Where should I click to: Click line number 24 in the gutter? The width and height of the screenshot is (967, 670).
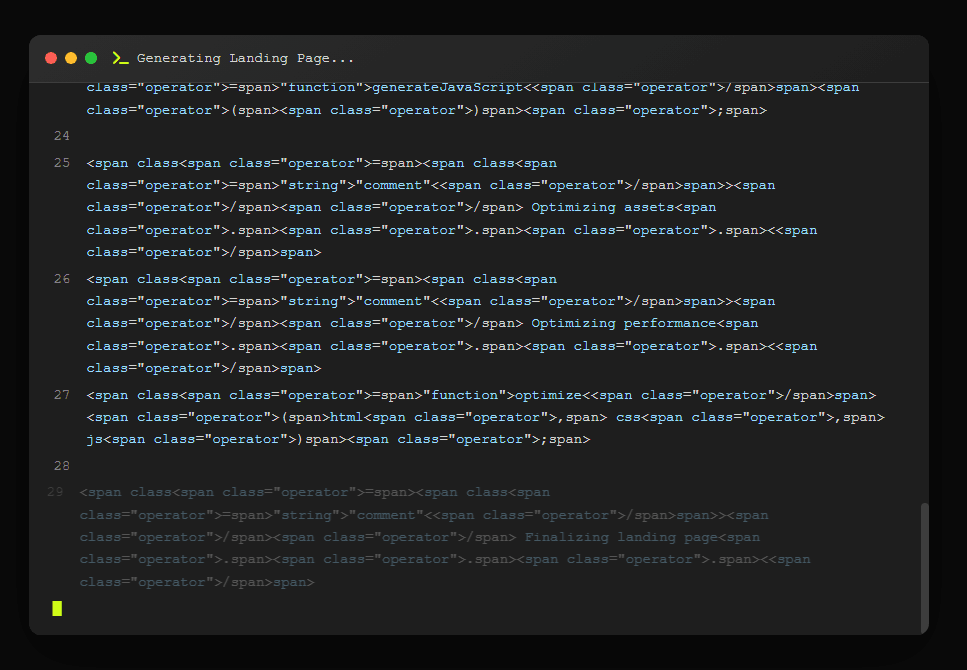62,135
